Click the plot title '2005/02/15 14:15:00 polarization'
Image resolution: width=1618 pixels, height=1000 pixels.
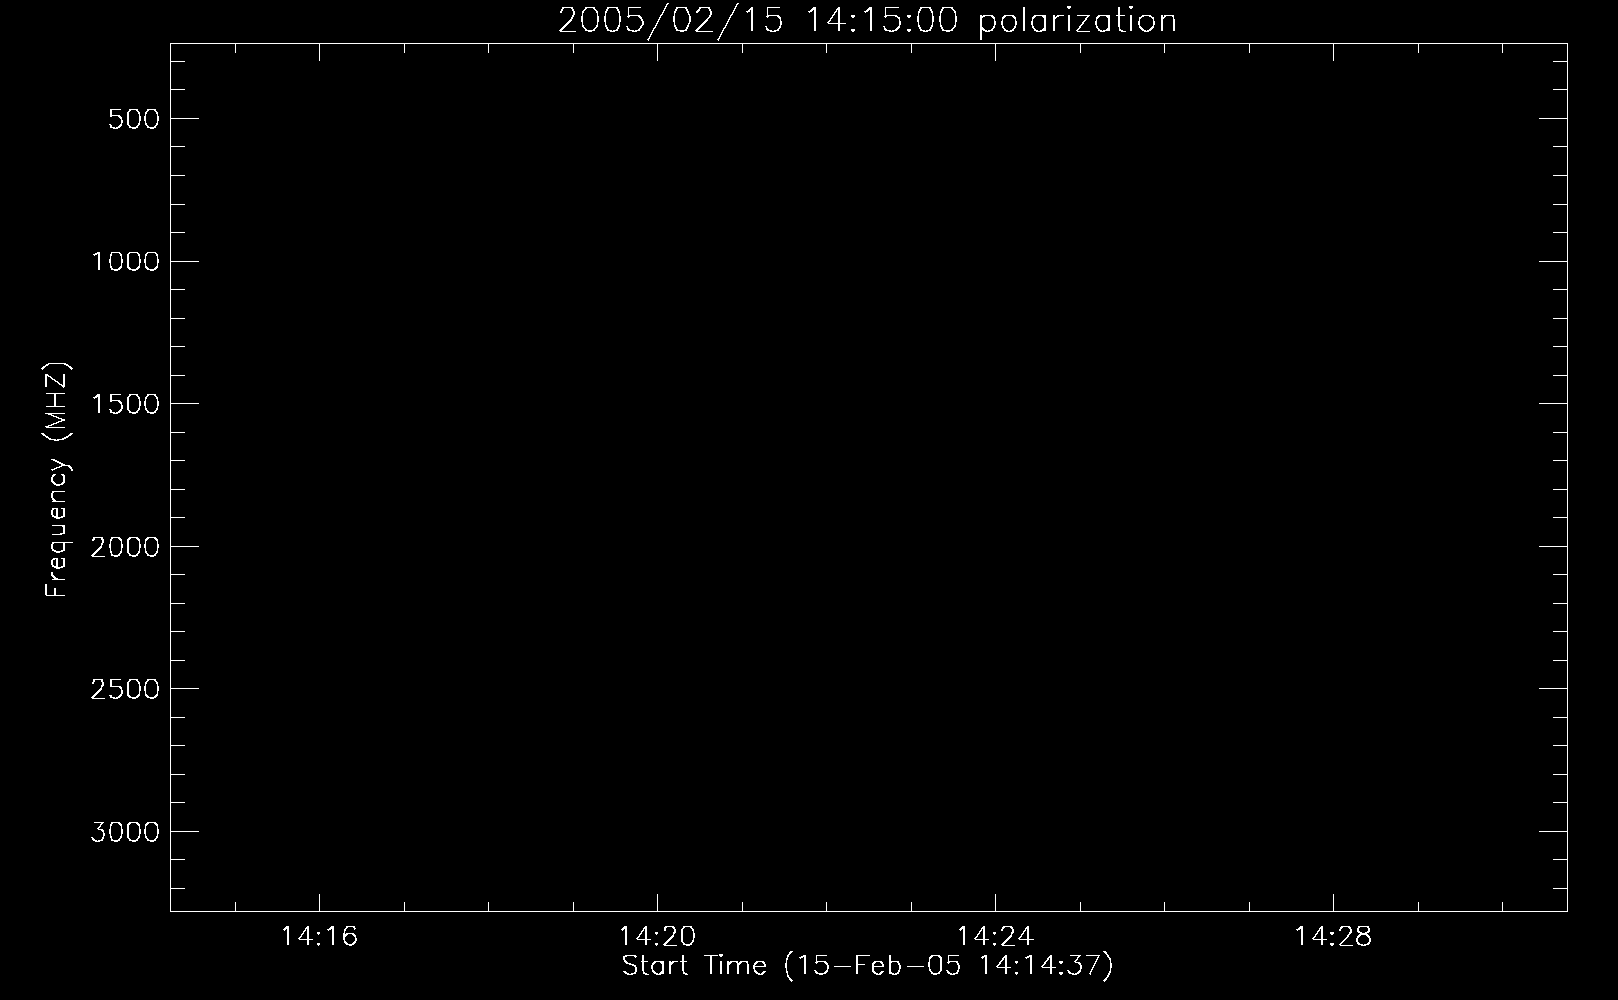(x=867, y=20)
